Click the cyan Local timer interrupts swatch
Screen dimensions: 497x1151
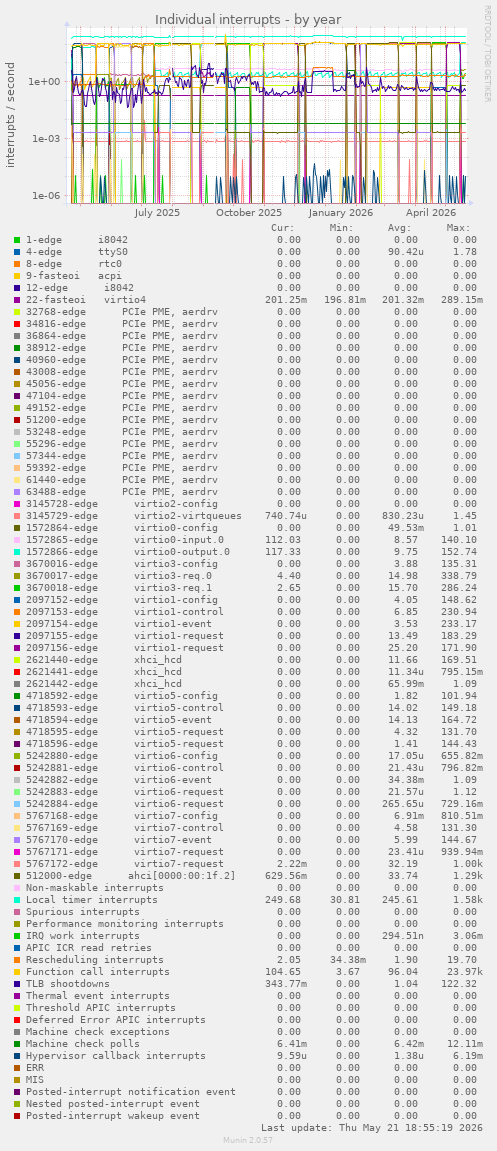(17, 900)
